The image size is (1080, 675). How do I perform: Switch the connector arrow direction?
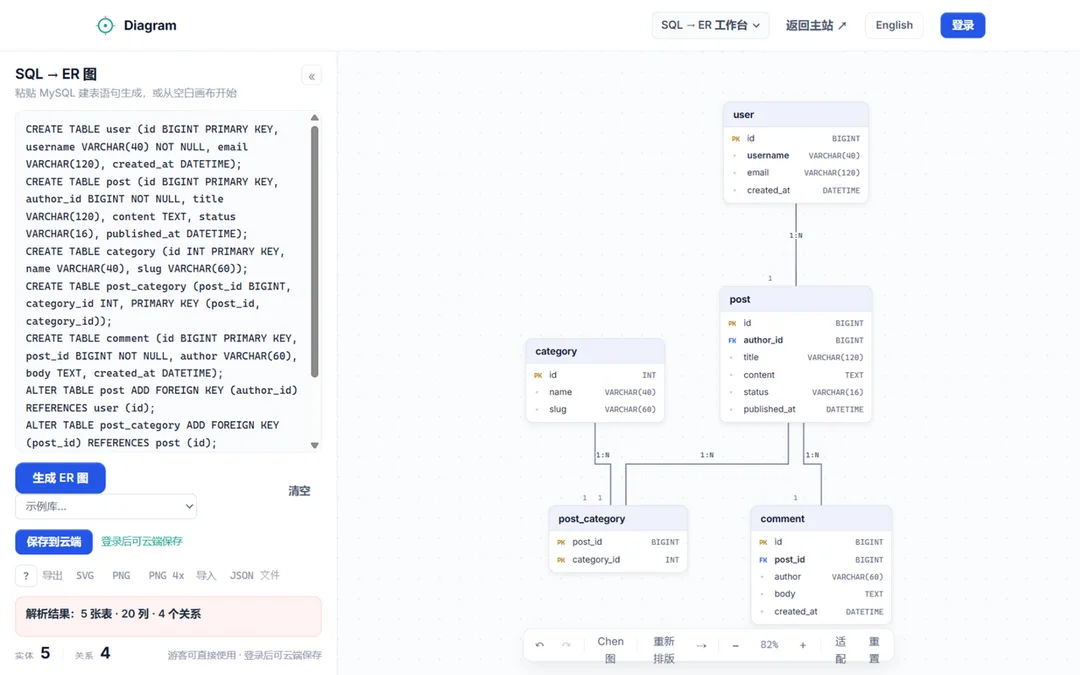tap(701, 645)
